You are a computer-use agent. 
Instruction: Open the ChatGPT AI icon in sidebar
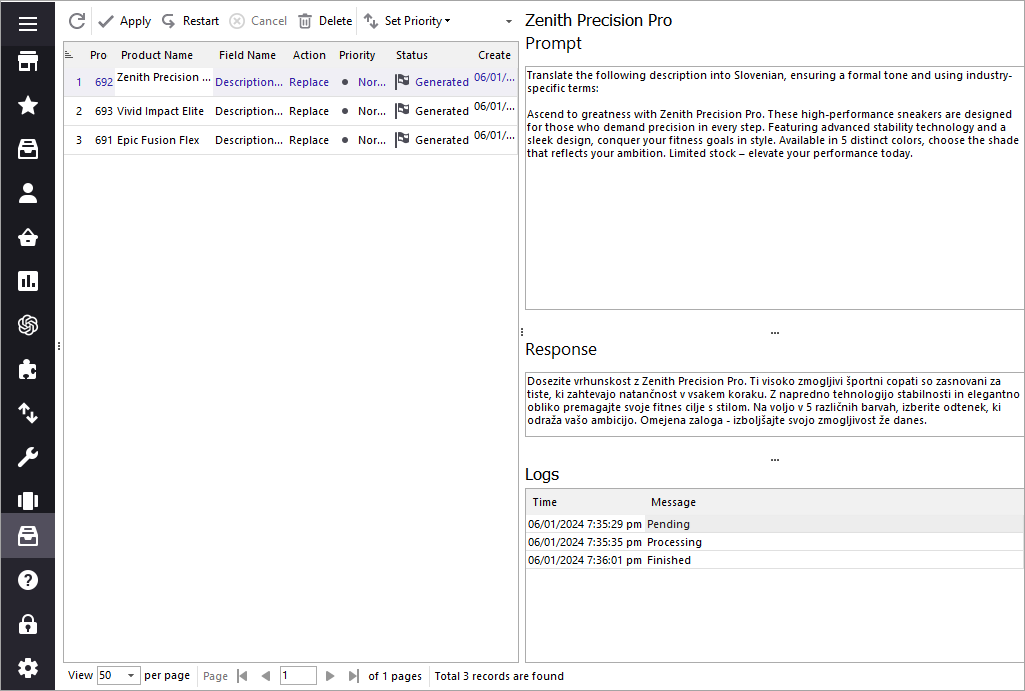pos(27,325)
